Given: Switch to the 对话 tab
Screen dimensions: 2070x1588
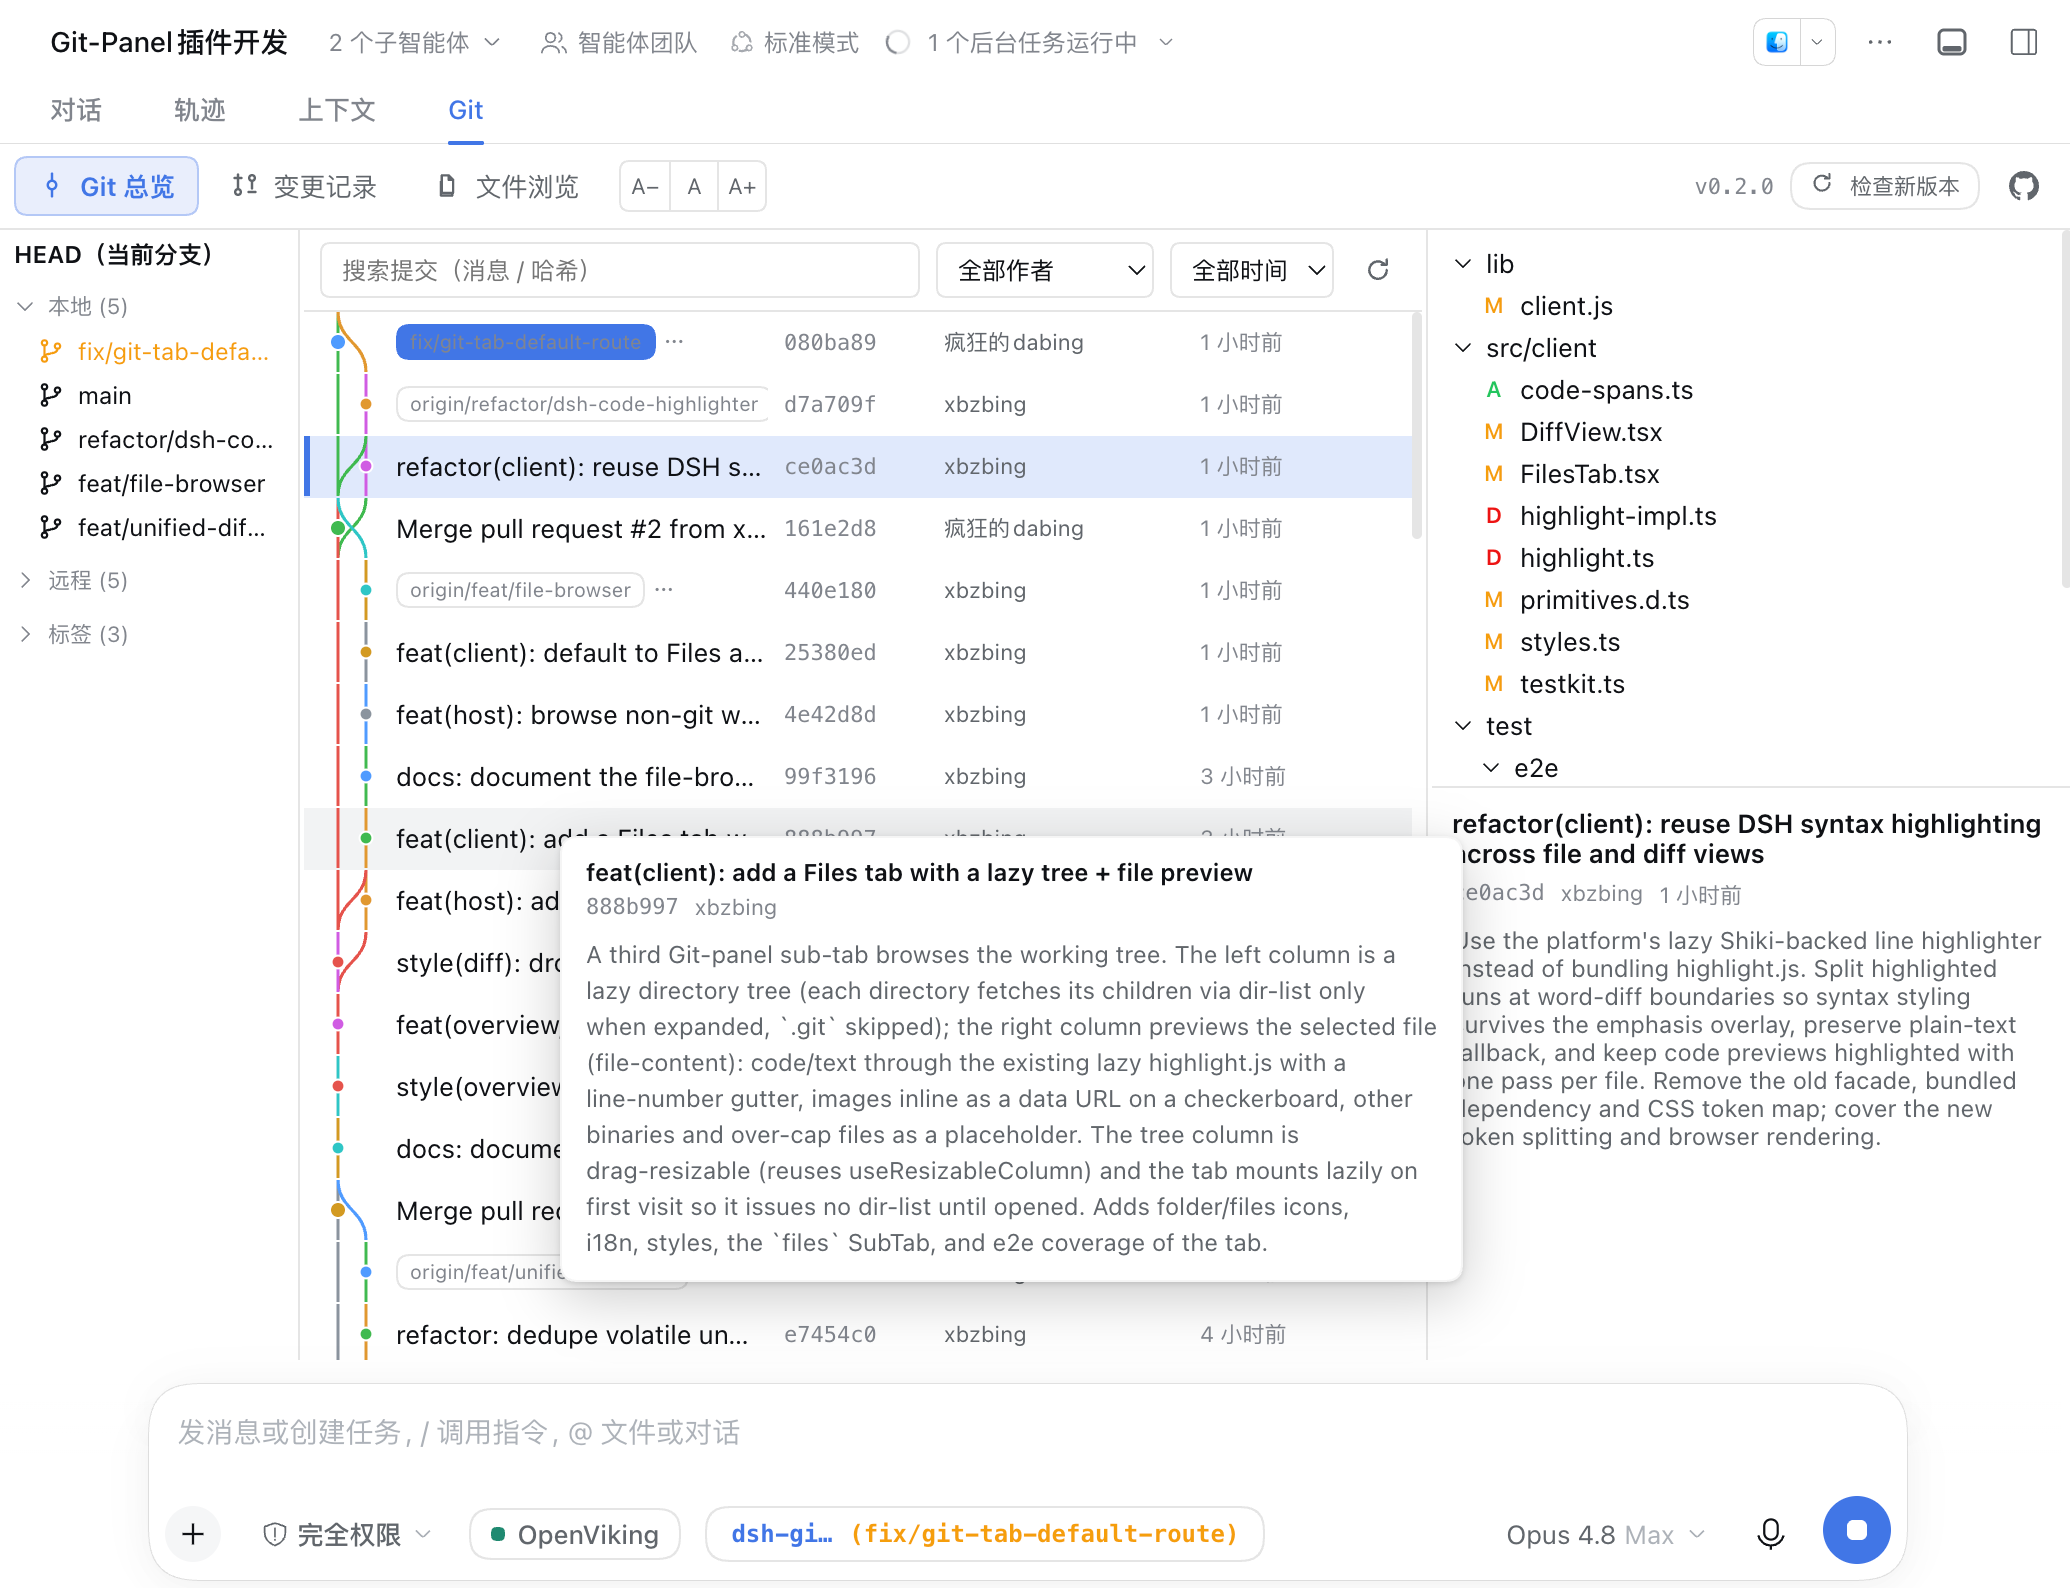Looking at the screenshot, I should [x=76, y=110].
